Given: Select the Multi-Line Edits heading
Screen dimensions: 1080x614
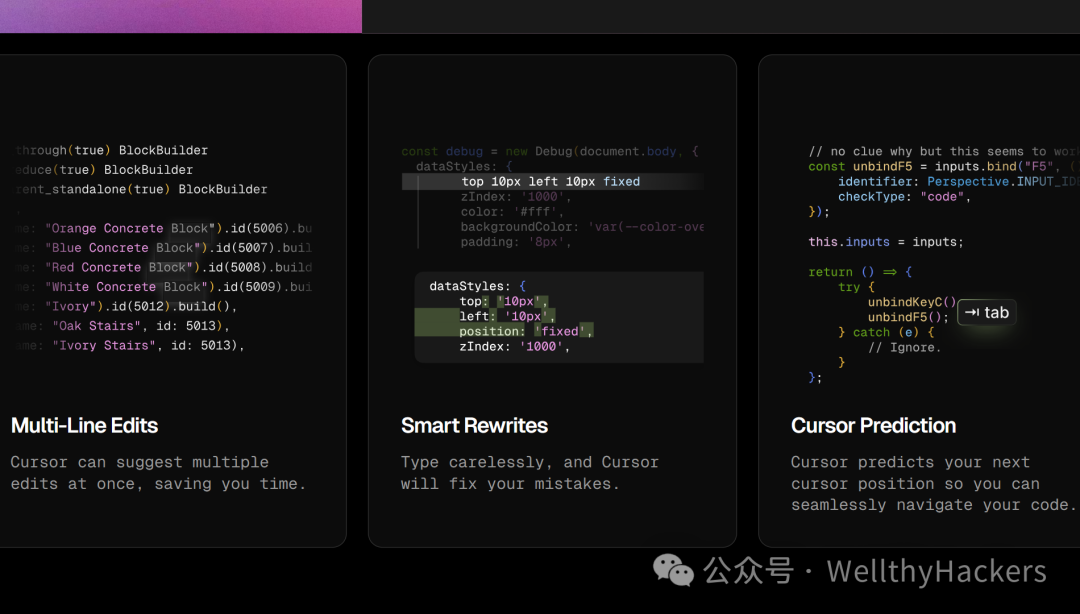Looking at the screenshot, I should coord(84,426).
